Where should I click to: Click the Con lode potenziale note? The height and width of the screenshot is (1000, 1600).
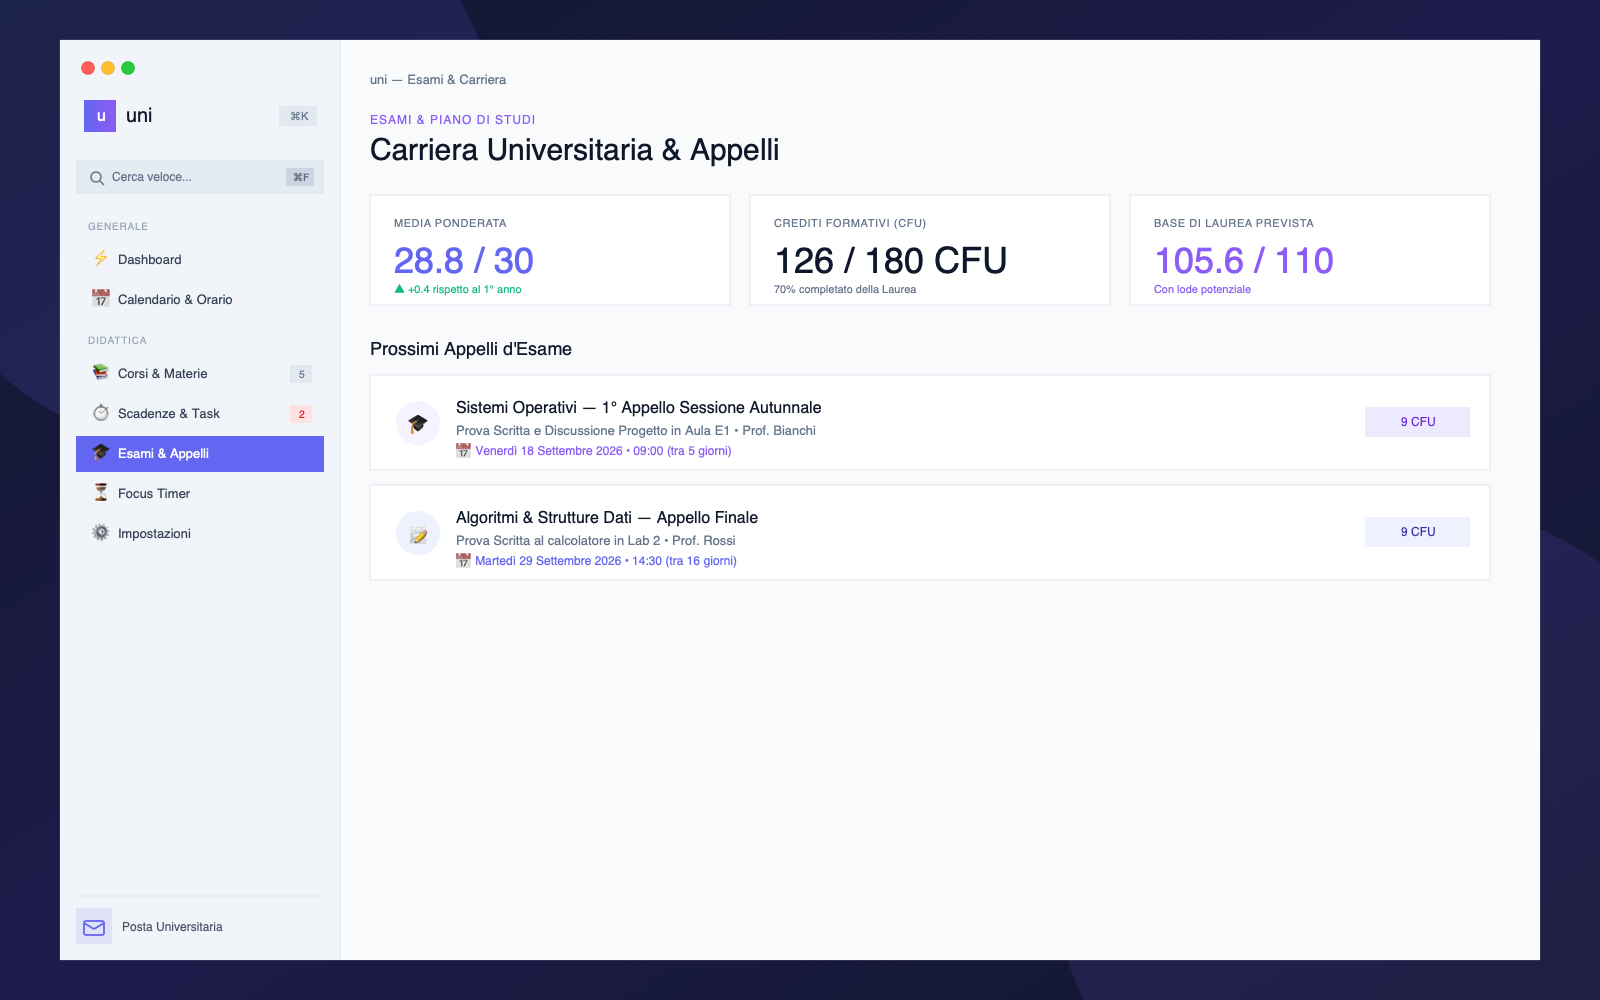pyautogui.click(x=1202, y=290)
